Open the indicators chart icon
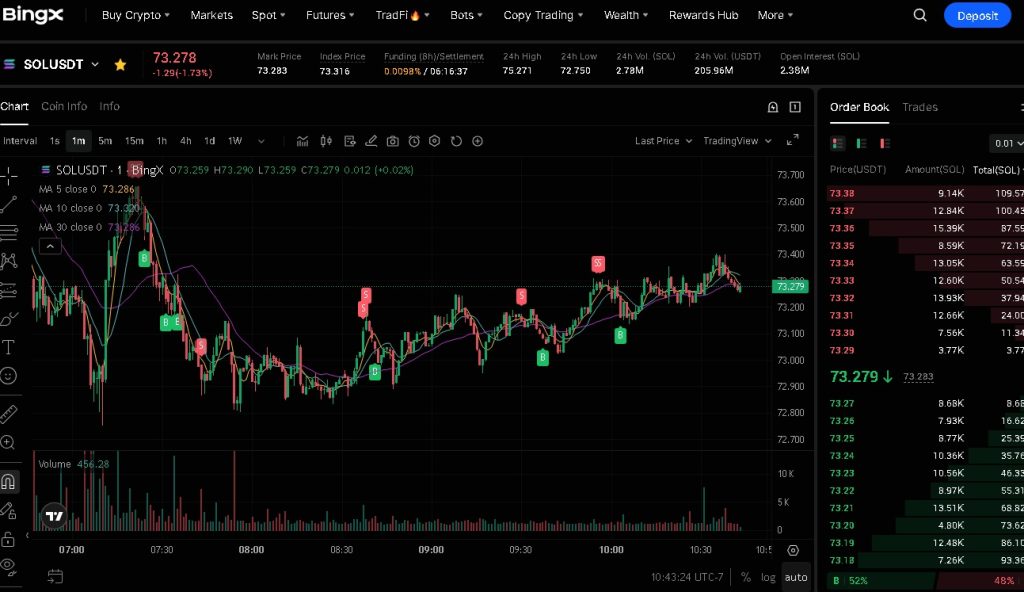 tap(302, 141)
